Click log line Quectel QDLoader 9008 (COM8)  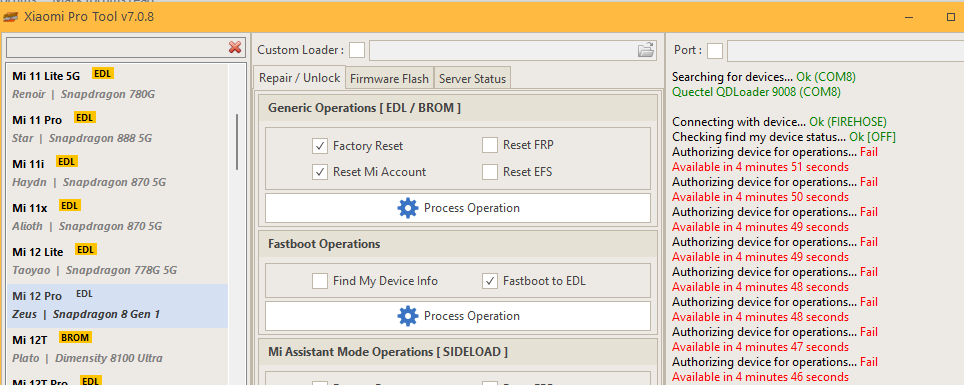756,92
